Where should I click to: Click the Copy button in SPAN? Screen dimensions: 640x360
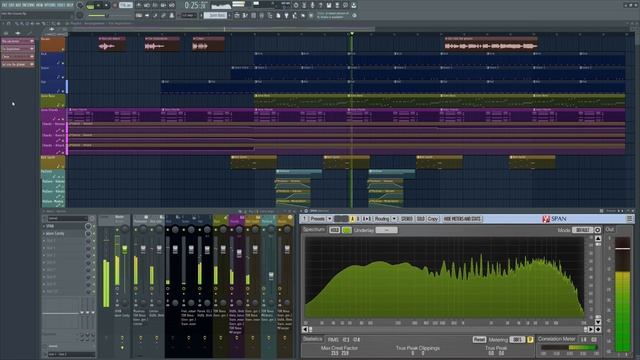433,219
